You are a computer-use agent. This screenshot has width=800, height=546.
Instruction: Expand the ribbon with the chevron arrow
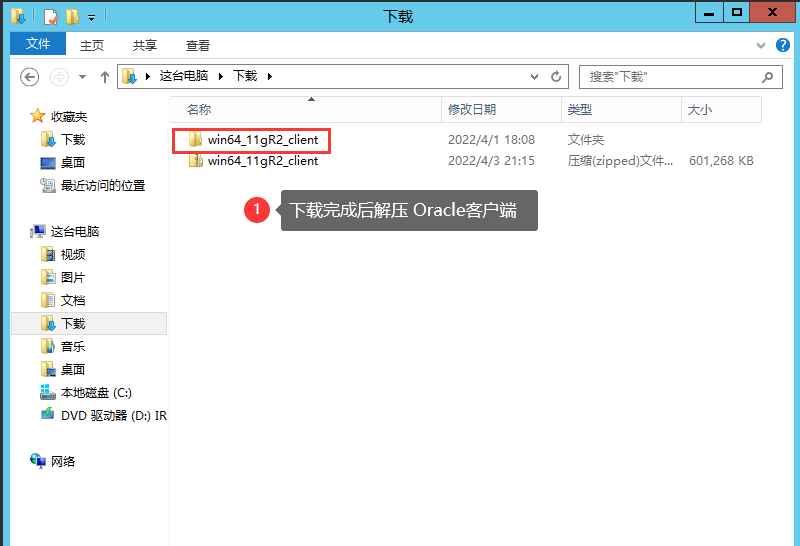[761, 45]
